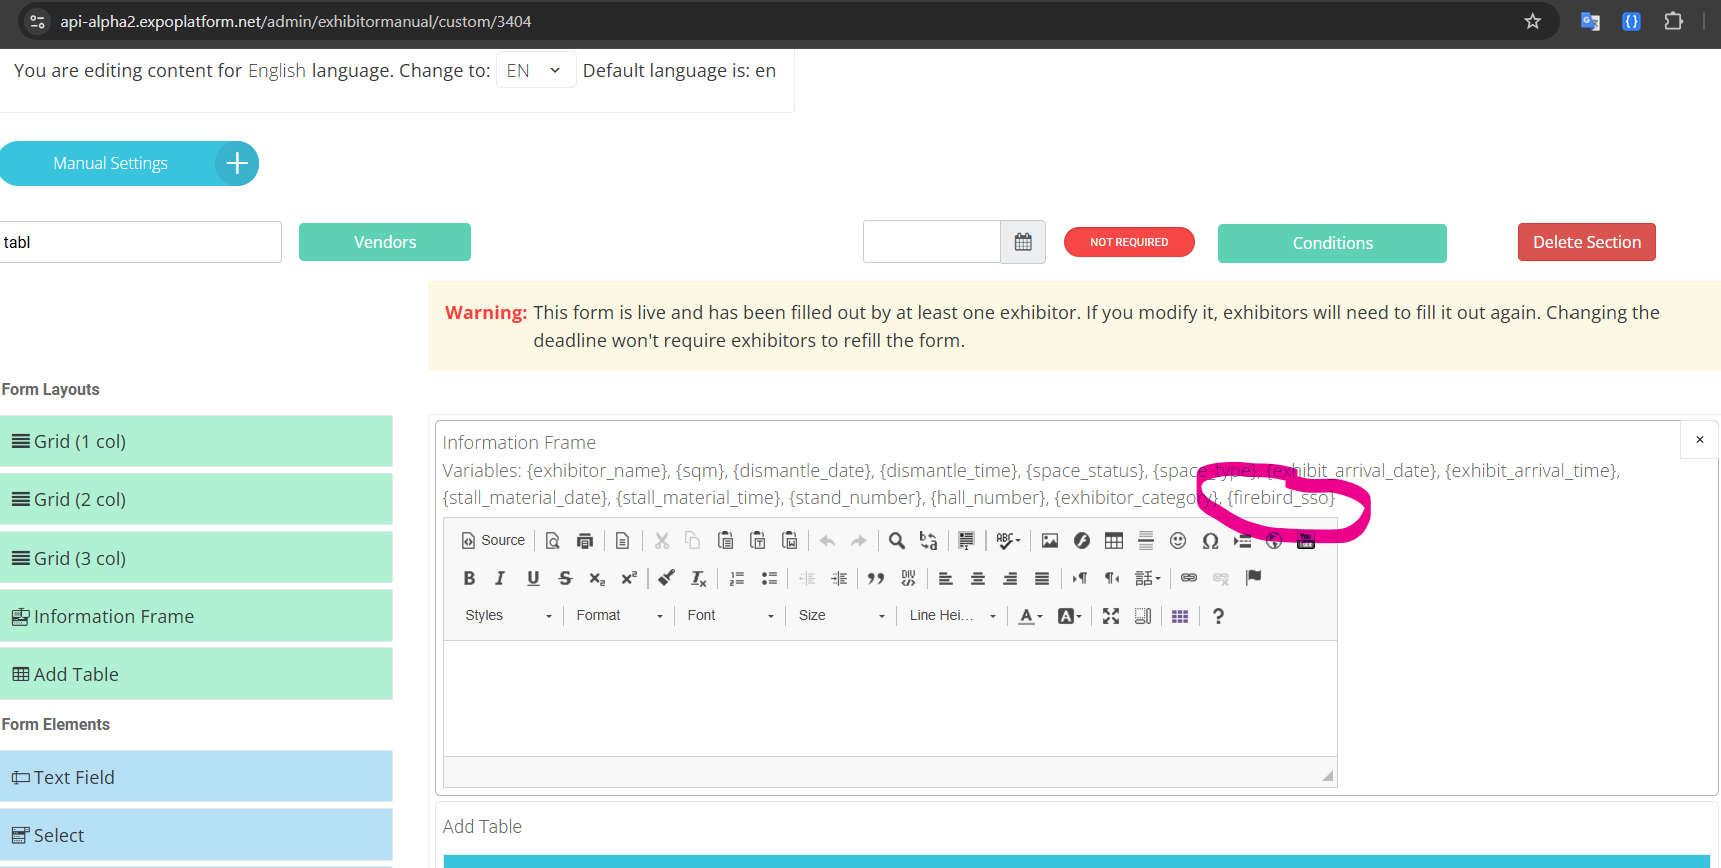Insert an image using the Image icon
The height and width of the screenshot is (868, 1721).
(1049, 541)
